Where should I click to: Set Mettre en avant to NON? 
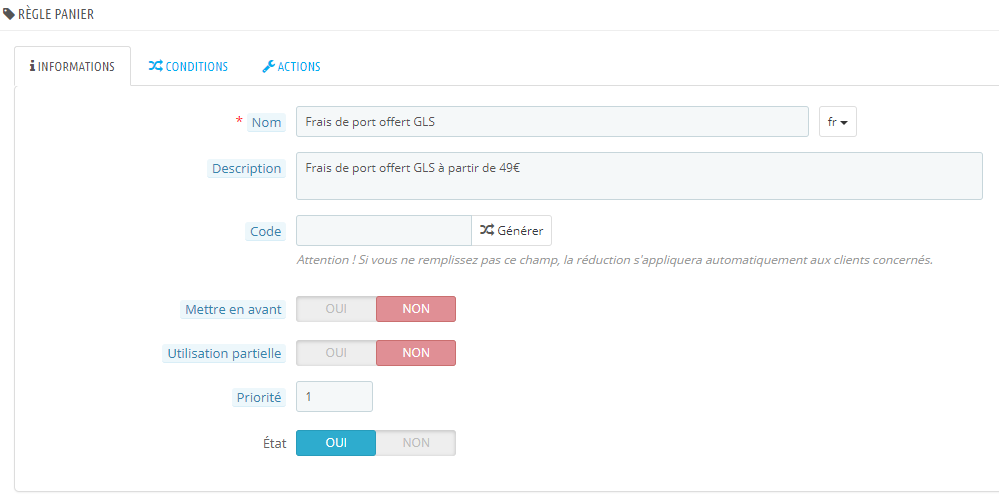pyautogui.click(x=416, y=309)
